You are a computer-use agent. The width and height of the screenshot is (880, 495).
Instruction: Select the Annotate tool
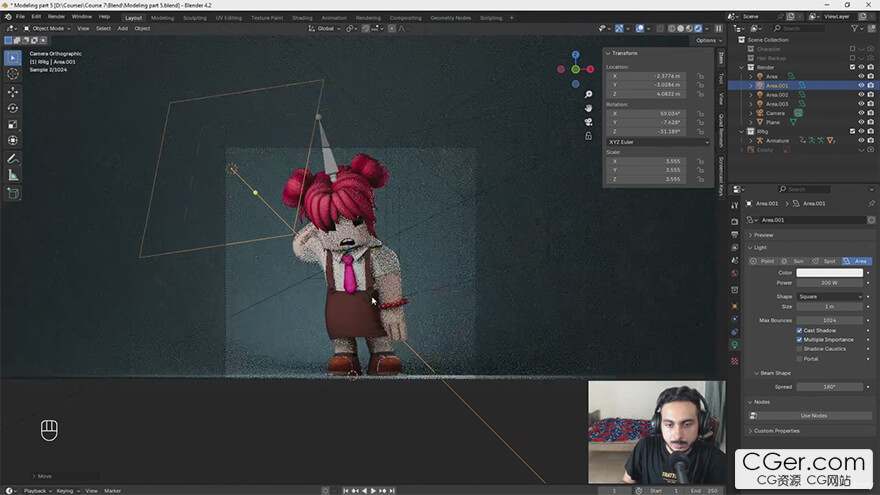[x=13, y=159]
